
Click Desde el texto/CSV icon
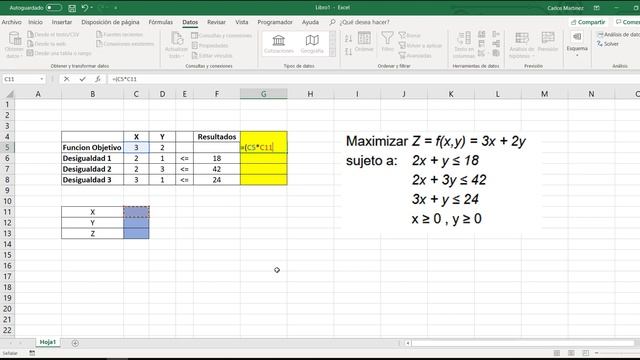click(30, 34)
